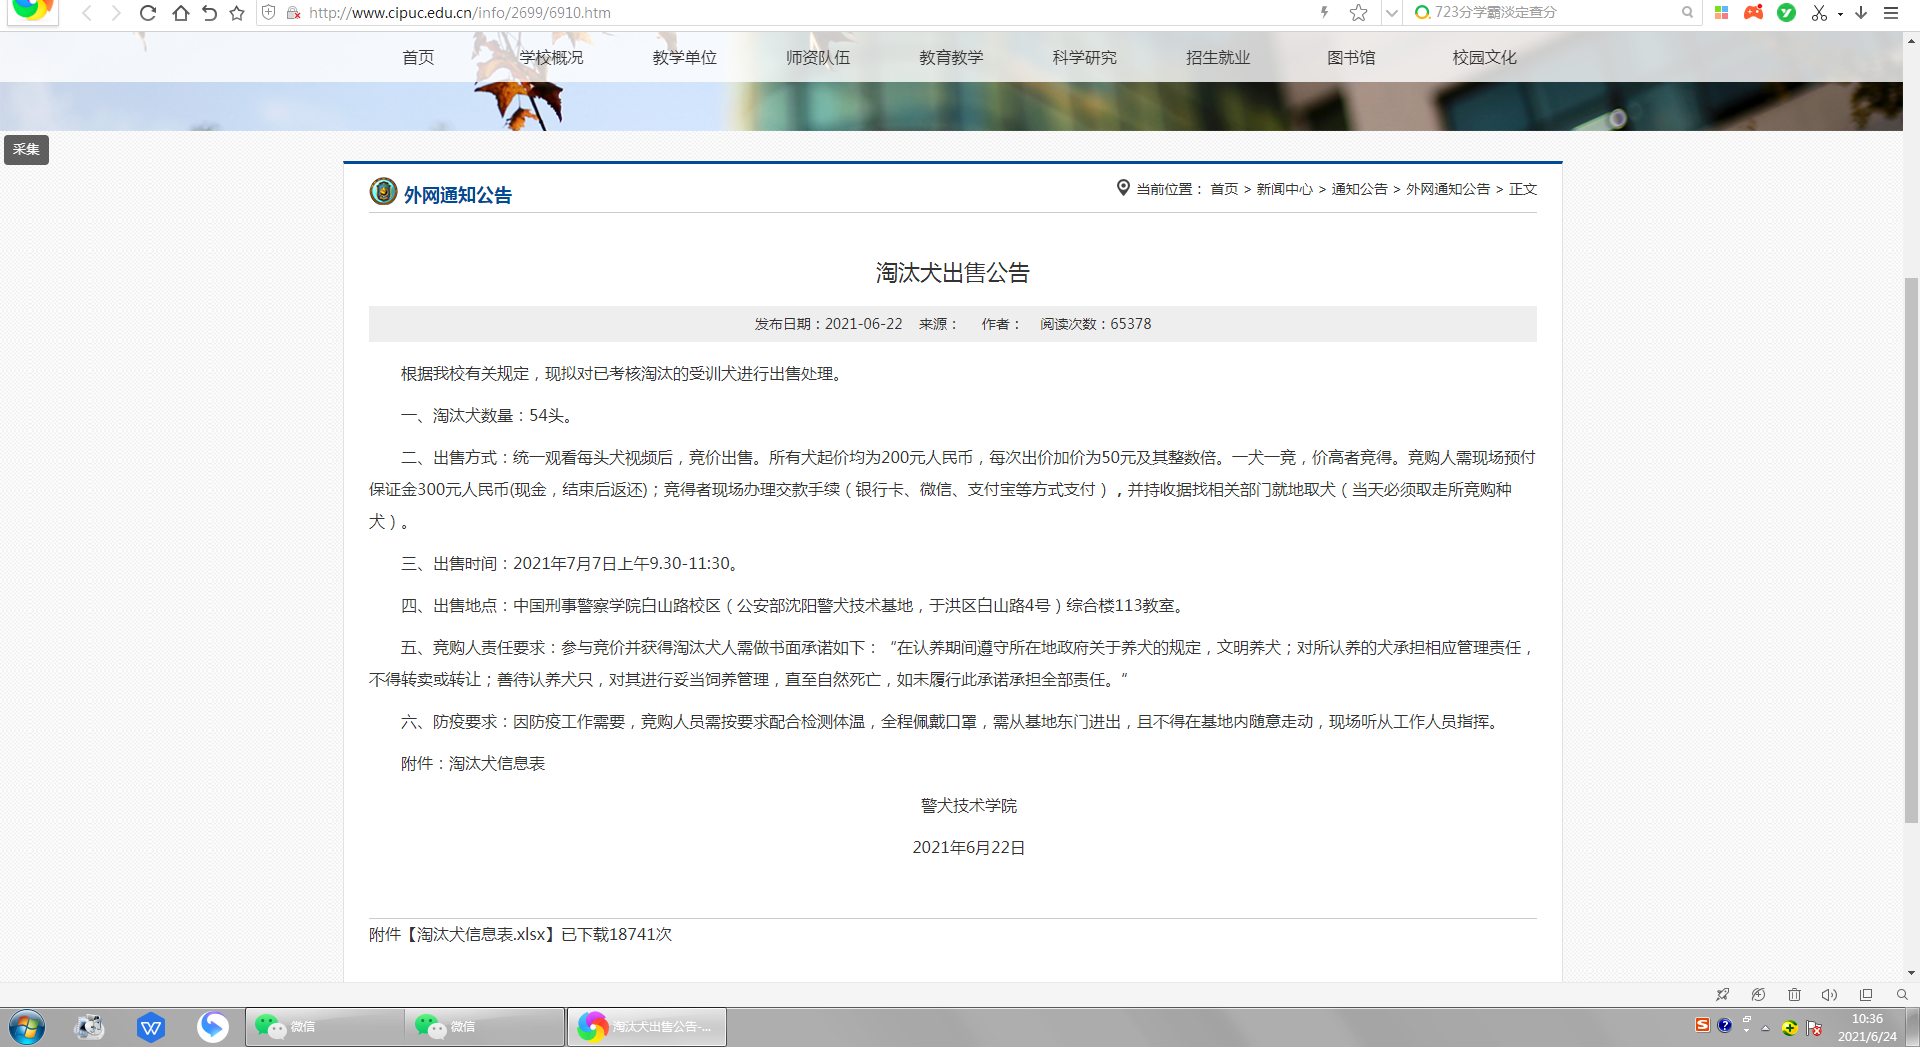The height and width of the screenshot is (1047, 1920).
Task: Open the 淘汰犬信息表 attachment link in body
Action: click(x=497, y=764)
